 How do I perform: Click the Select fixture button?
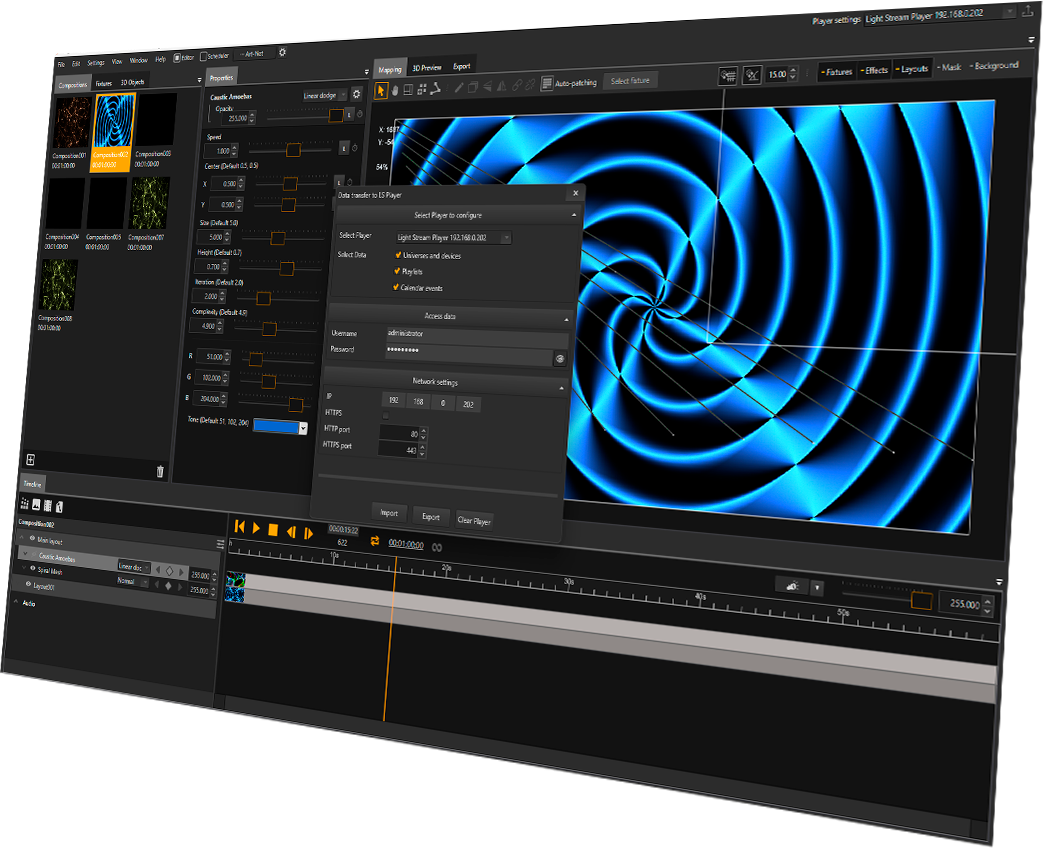click(x=630, y=80)
